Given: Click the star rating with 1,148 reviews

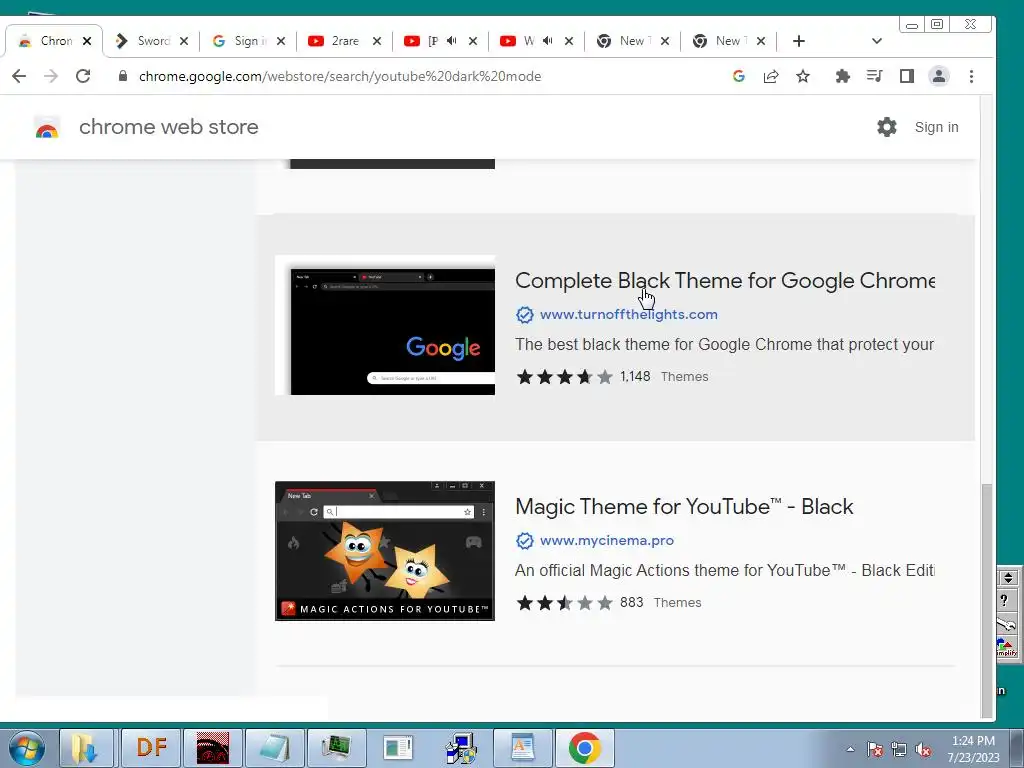Looking at the screenshot, I should pos(564,377).
